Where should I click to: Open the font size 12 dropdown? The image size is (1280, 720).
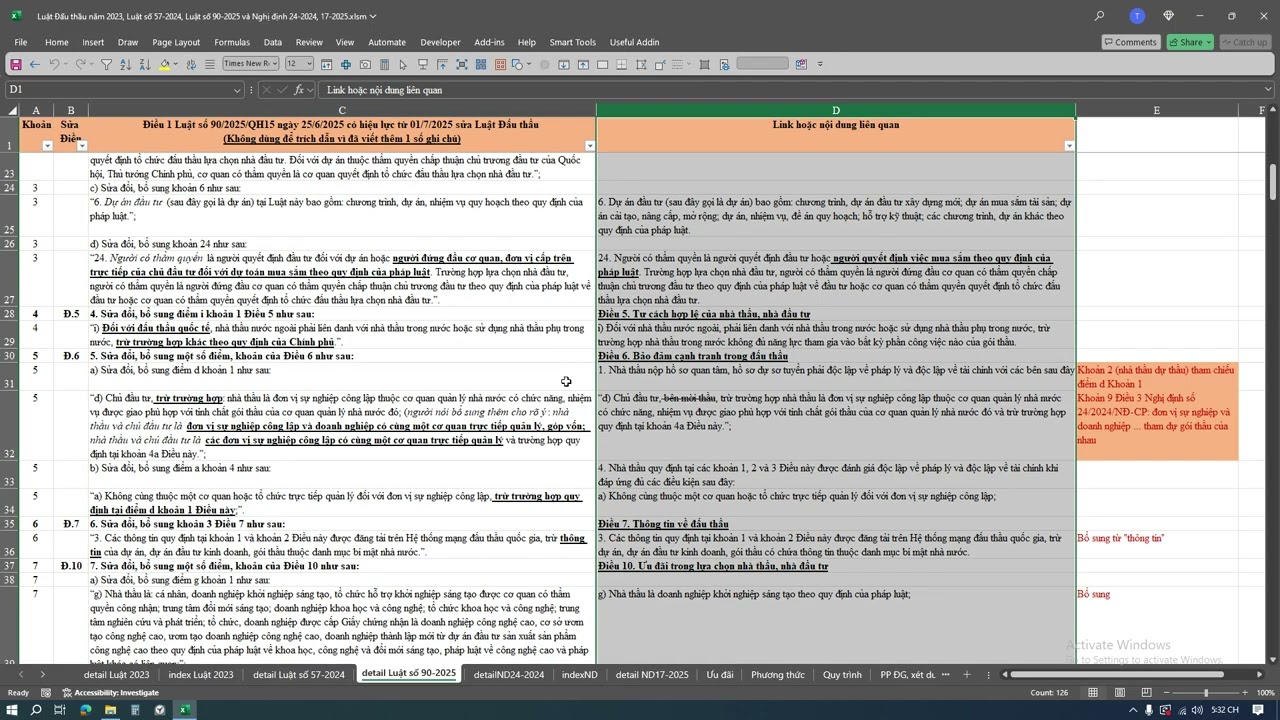tap(310, 64)
